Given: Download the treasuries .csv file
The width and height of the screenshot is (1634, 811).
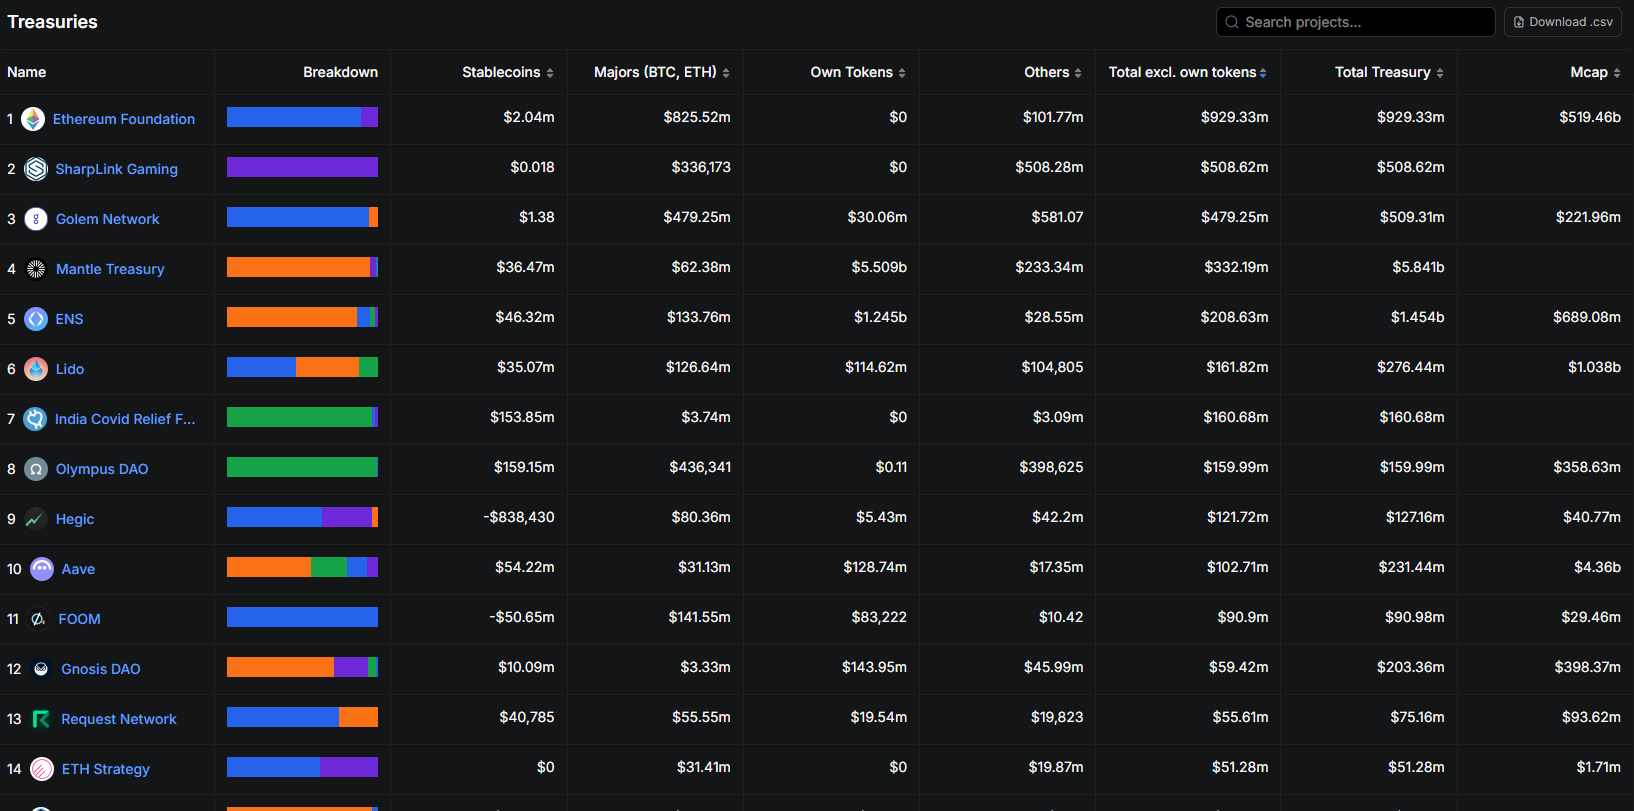Looking at the screenshot, I should coord(1563,22).
